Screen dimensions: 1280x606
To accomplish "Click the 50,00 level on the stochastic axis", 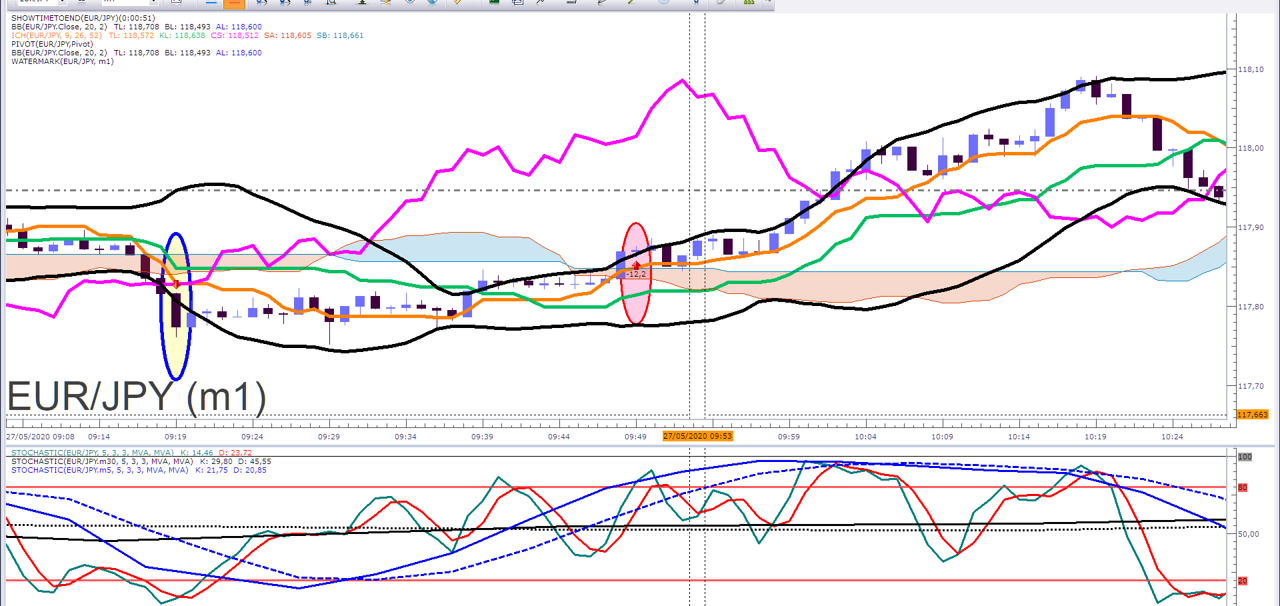I will 1250,534.
